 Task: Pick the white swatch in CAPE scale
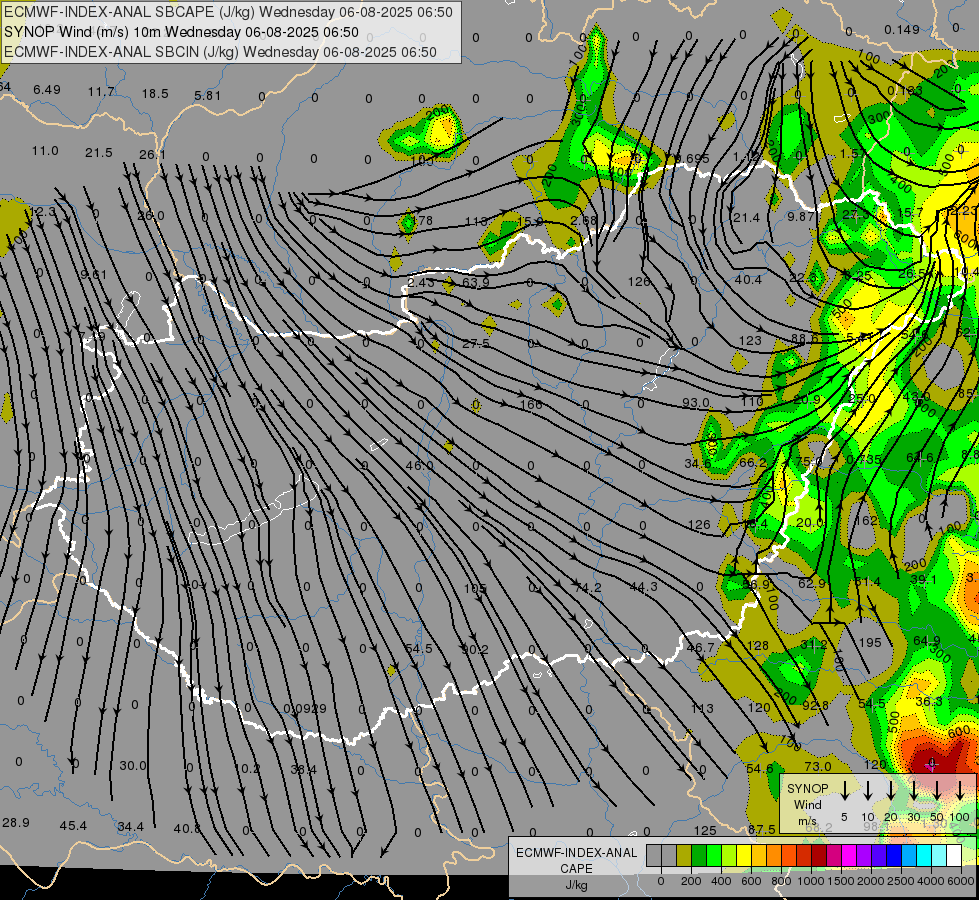click(953, 856)
